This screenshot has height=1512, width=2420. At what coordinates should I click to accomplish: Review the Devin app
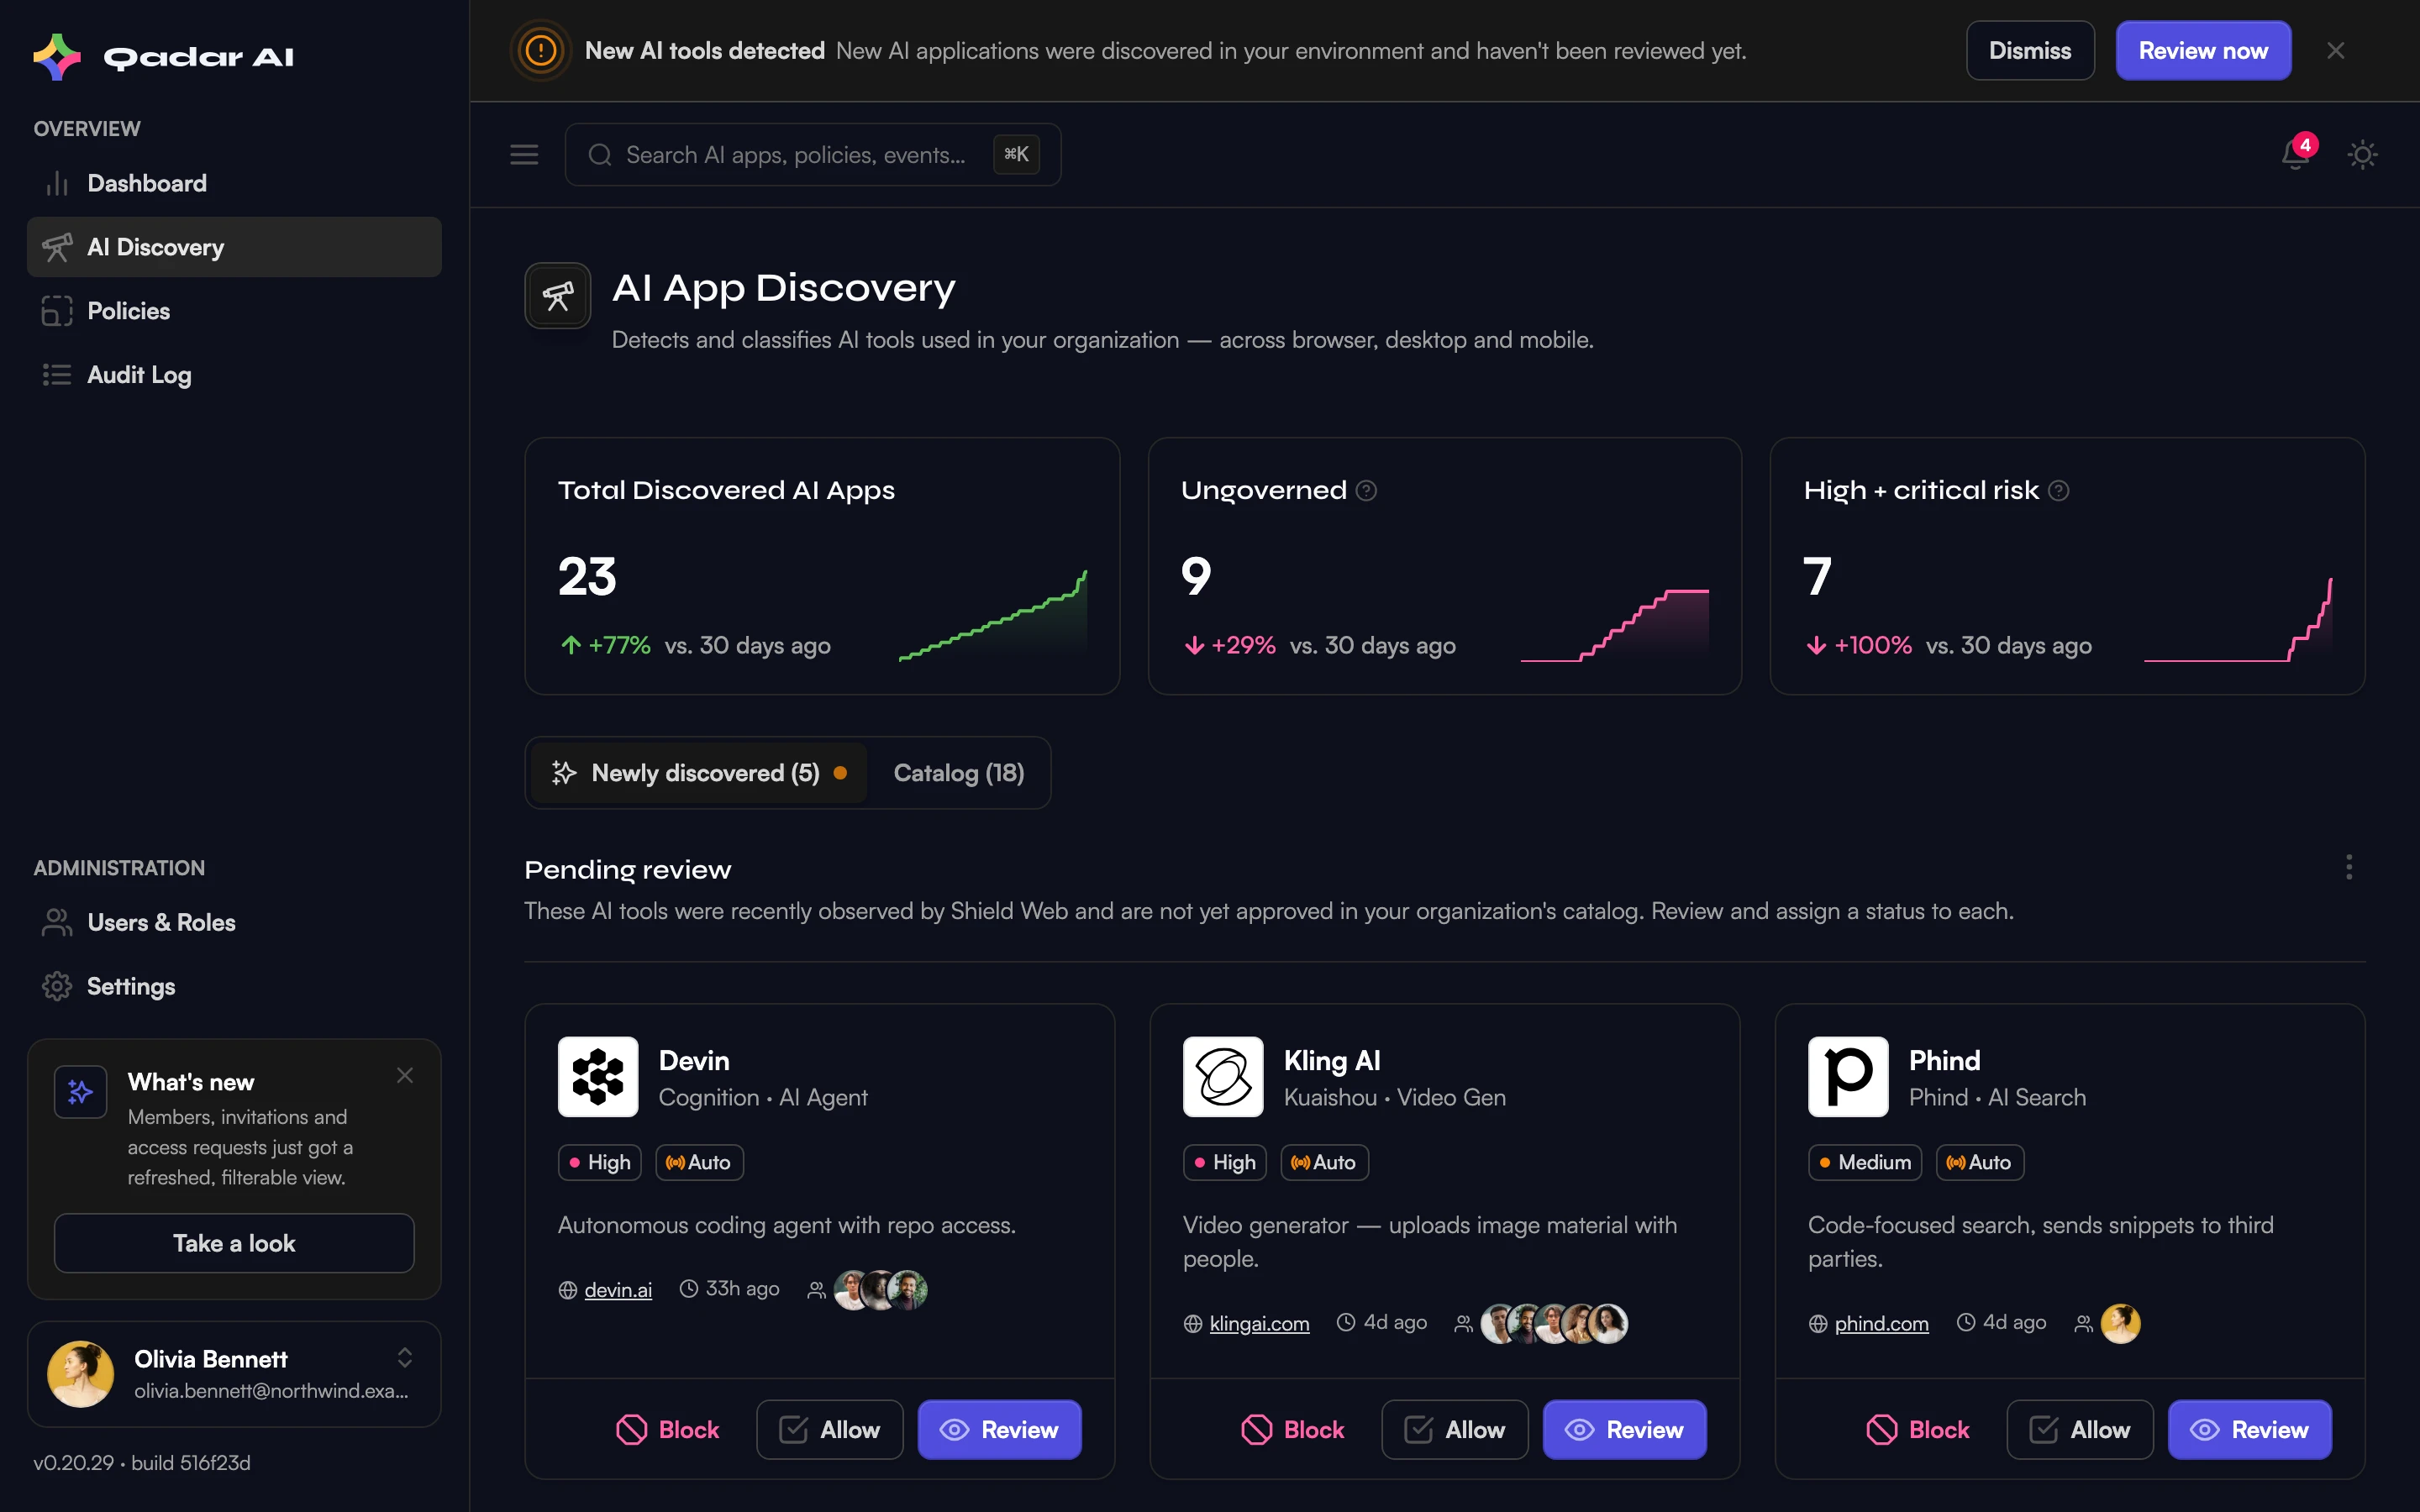click(999, 1430)
